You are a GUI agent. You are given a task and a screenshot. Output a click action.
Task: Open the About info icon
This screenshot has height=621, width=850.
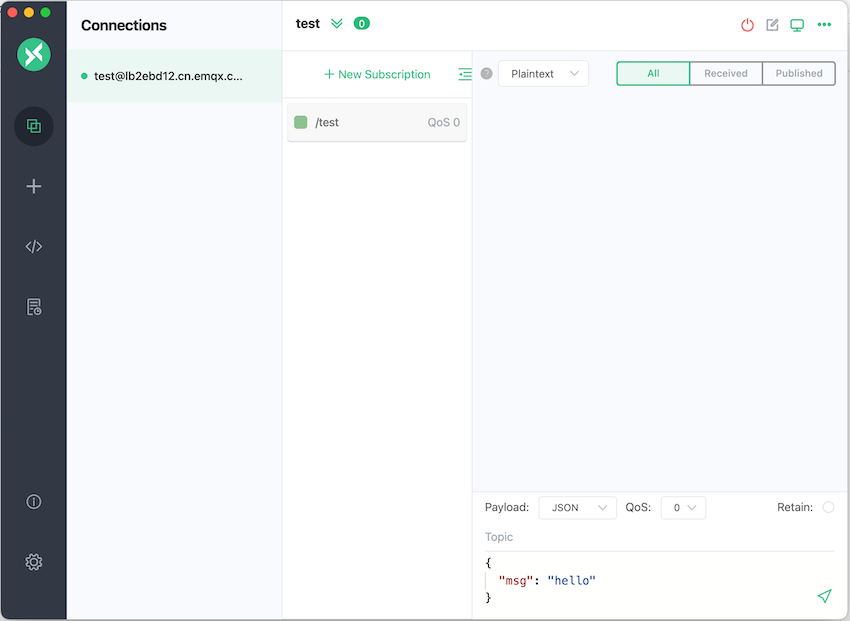pos(34,502)
